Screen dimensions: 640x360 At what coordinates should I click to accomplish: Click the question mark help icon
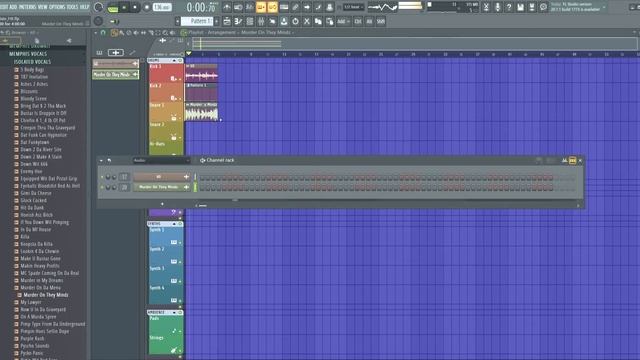point(509,7)
